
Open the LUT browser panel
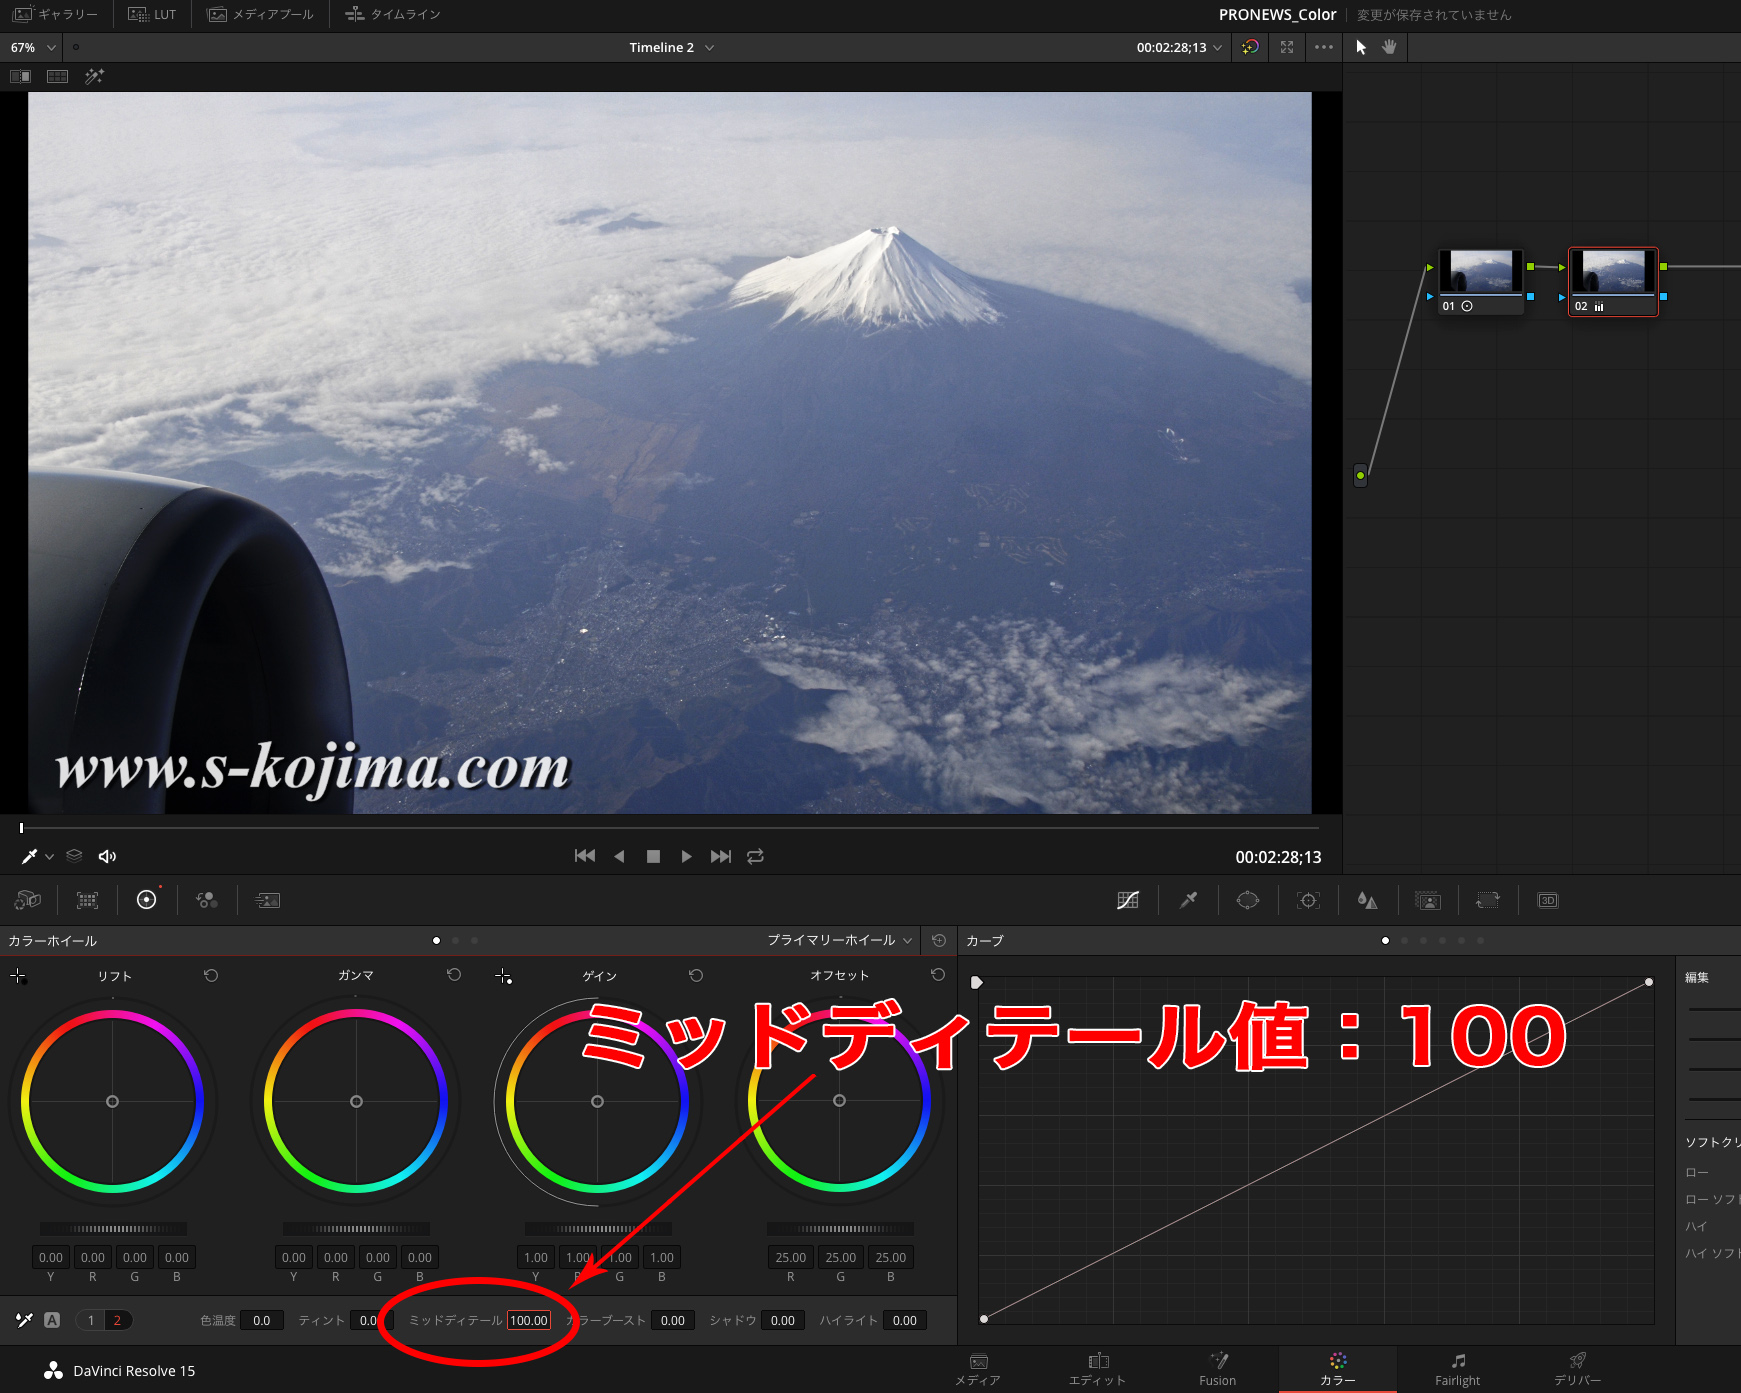point(152,14)
